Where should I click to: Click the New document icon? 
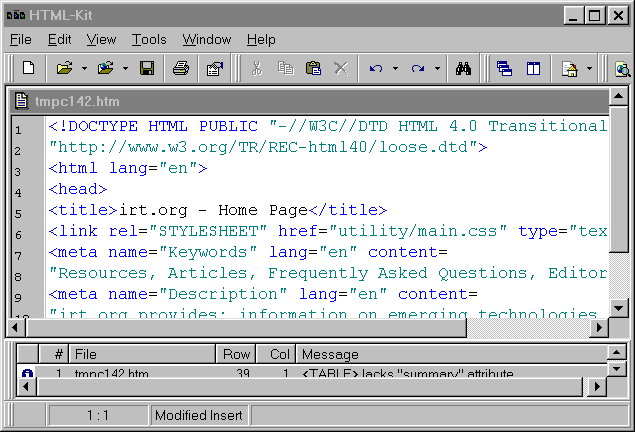(29, 69)
